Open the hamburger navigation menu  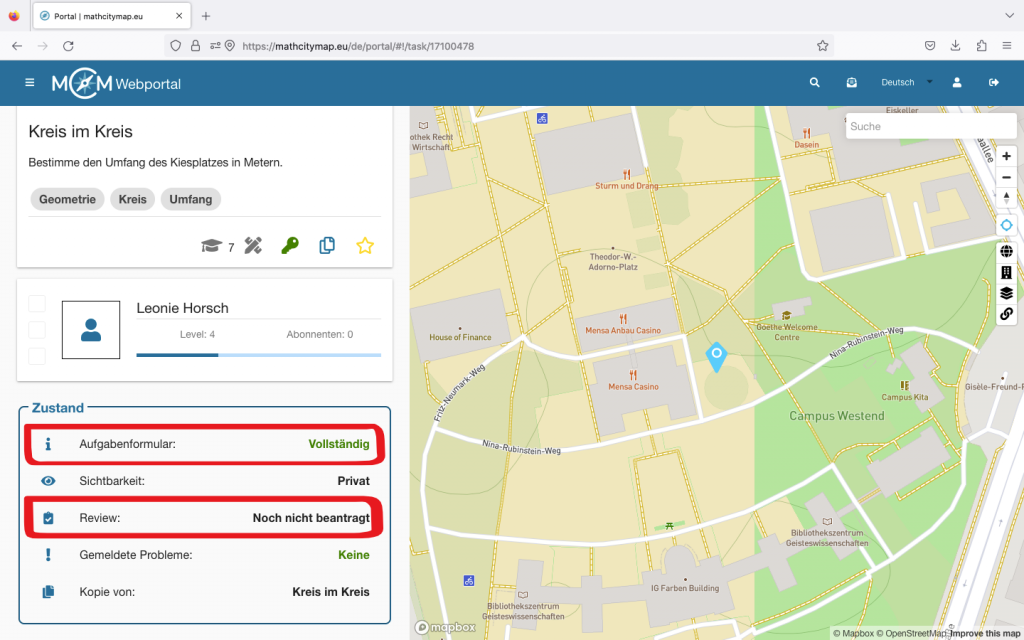[29, 83]
